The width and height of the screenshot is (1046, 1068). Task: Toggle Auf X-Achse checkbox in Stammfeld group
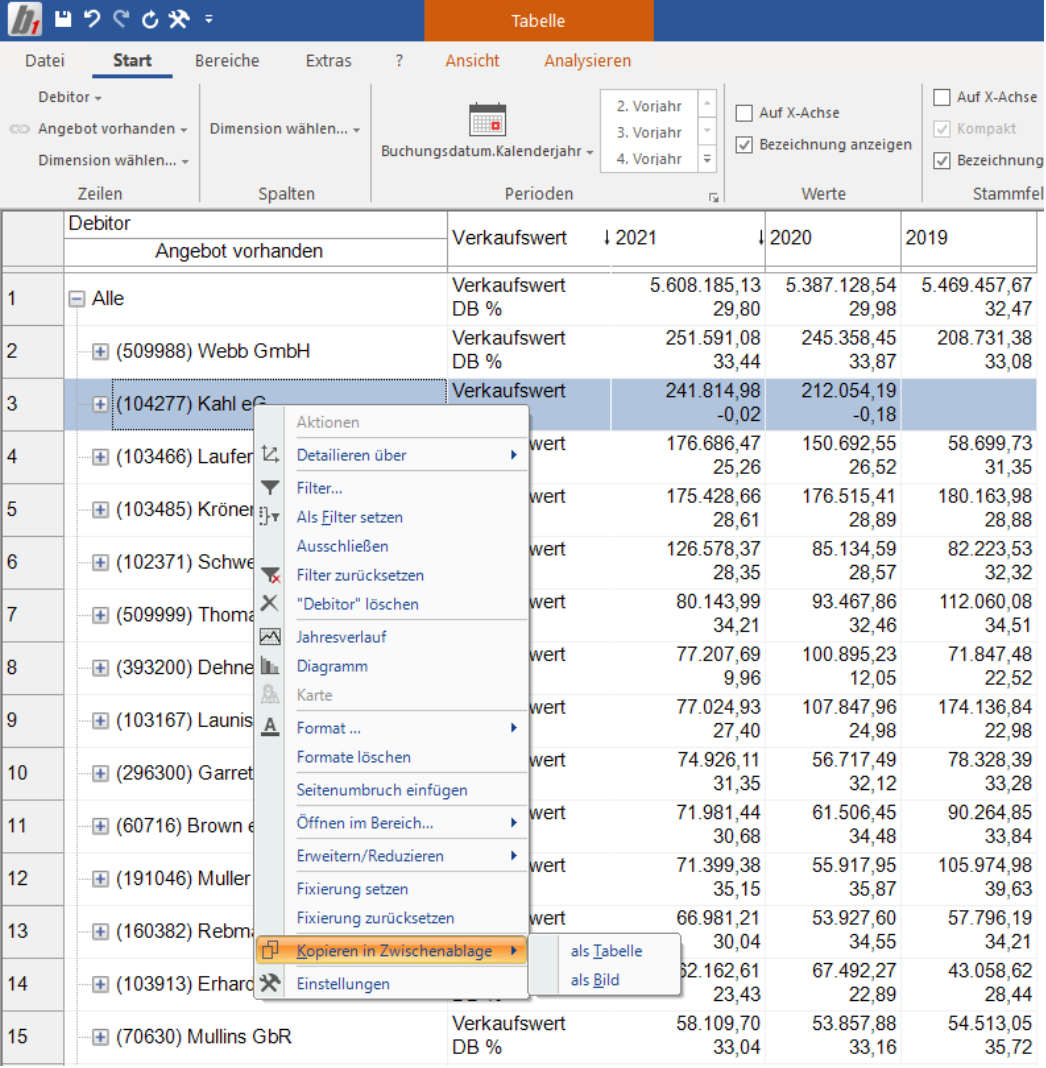pyautogui.click(x=942, y=97)
